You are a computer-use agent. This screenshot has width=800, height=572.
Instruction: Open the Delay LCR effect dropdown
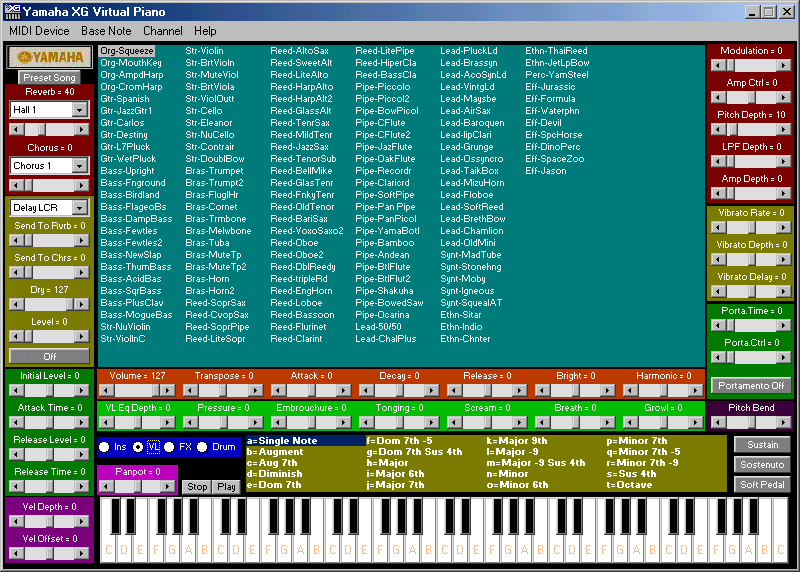[80, 208]
